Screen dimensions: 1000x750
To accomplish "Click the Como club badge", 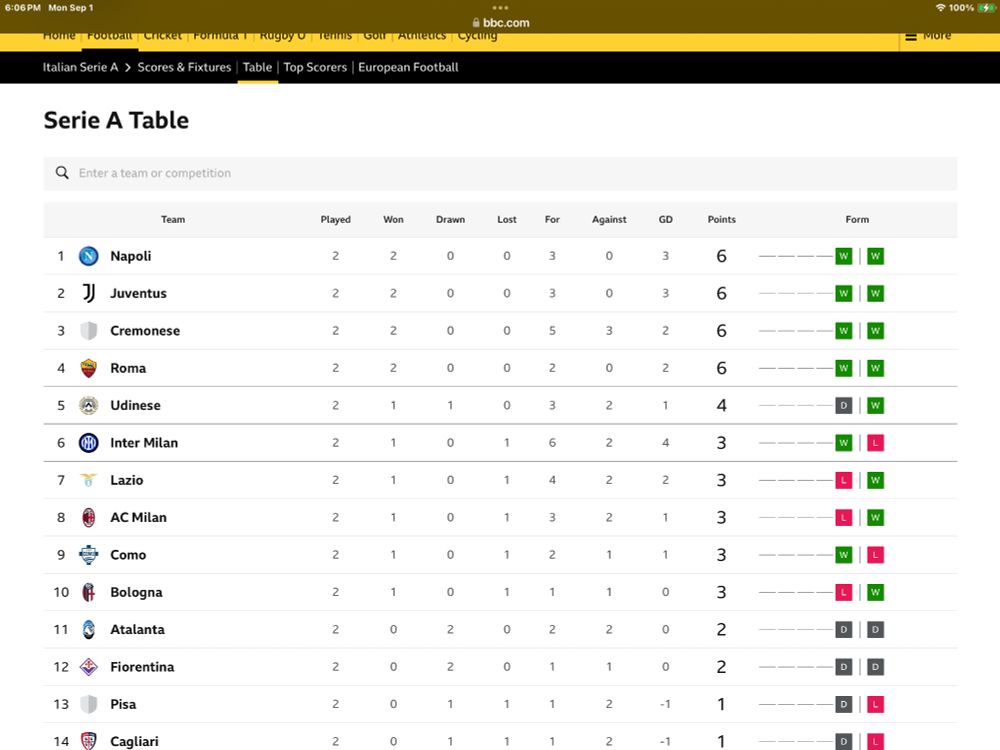I will click(89, 555).
